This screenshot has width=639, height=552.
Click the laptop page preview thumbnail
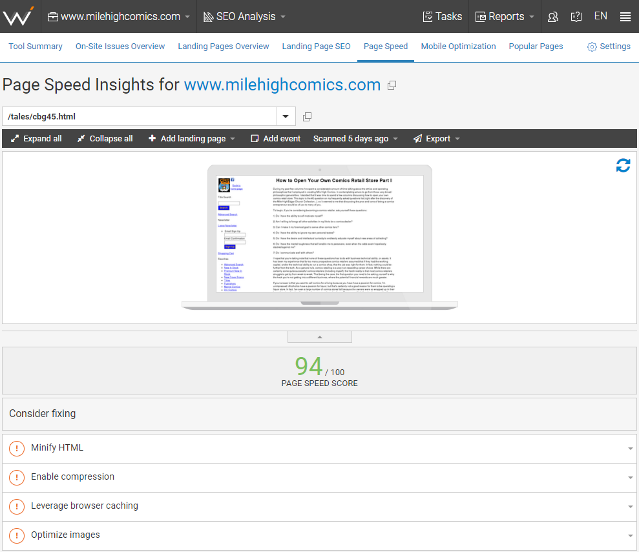coord(320,237)
